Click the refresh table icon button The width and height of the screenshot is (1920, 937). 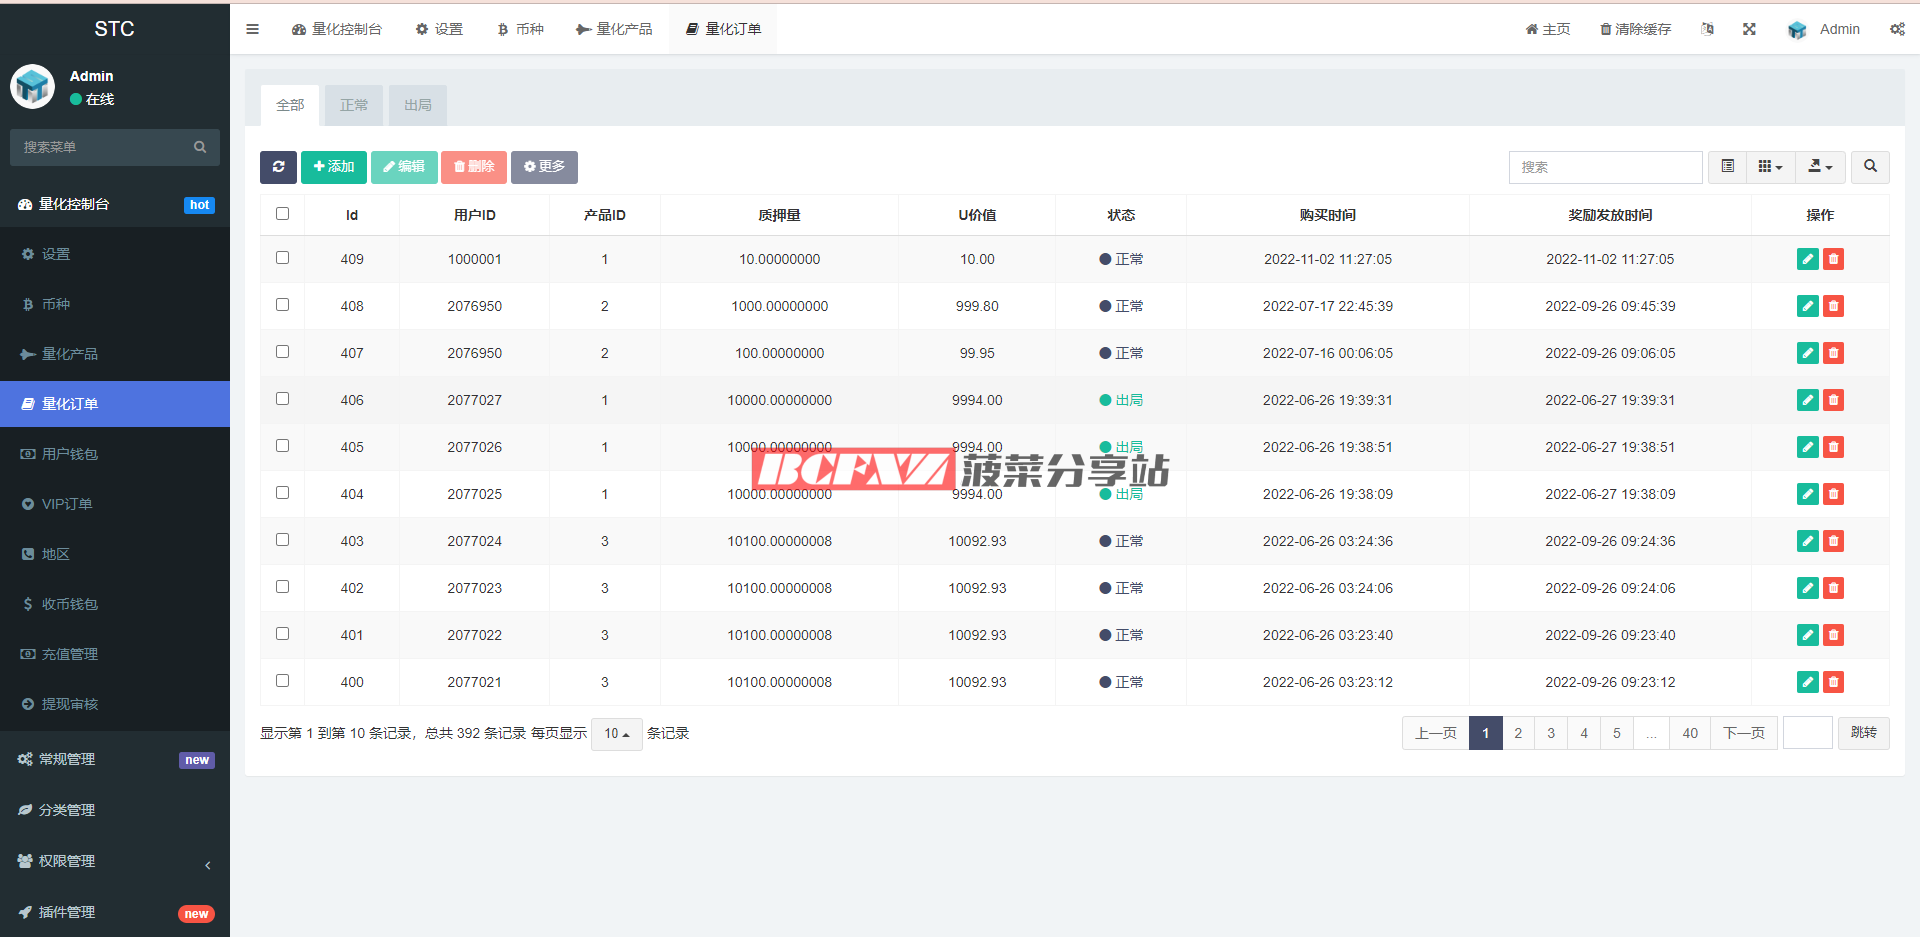coord(278,167)
